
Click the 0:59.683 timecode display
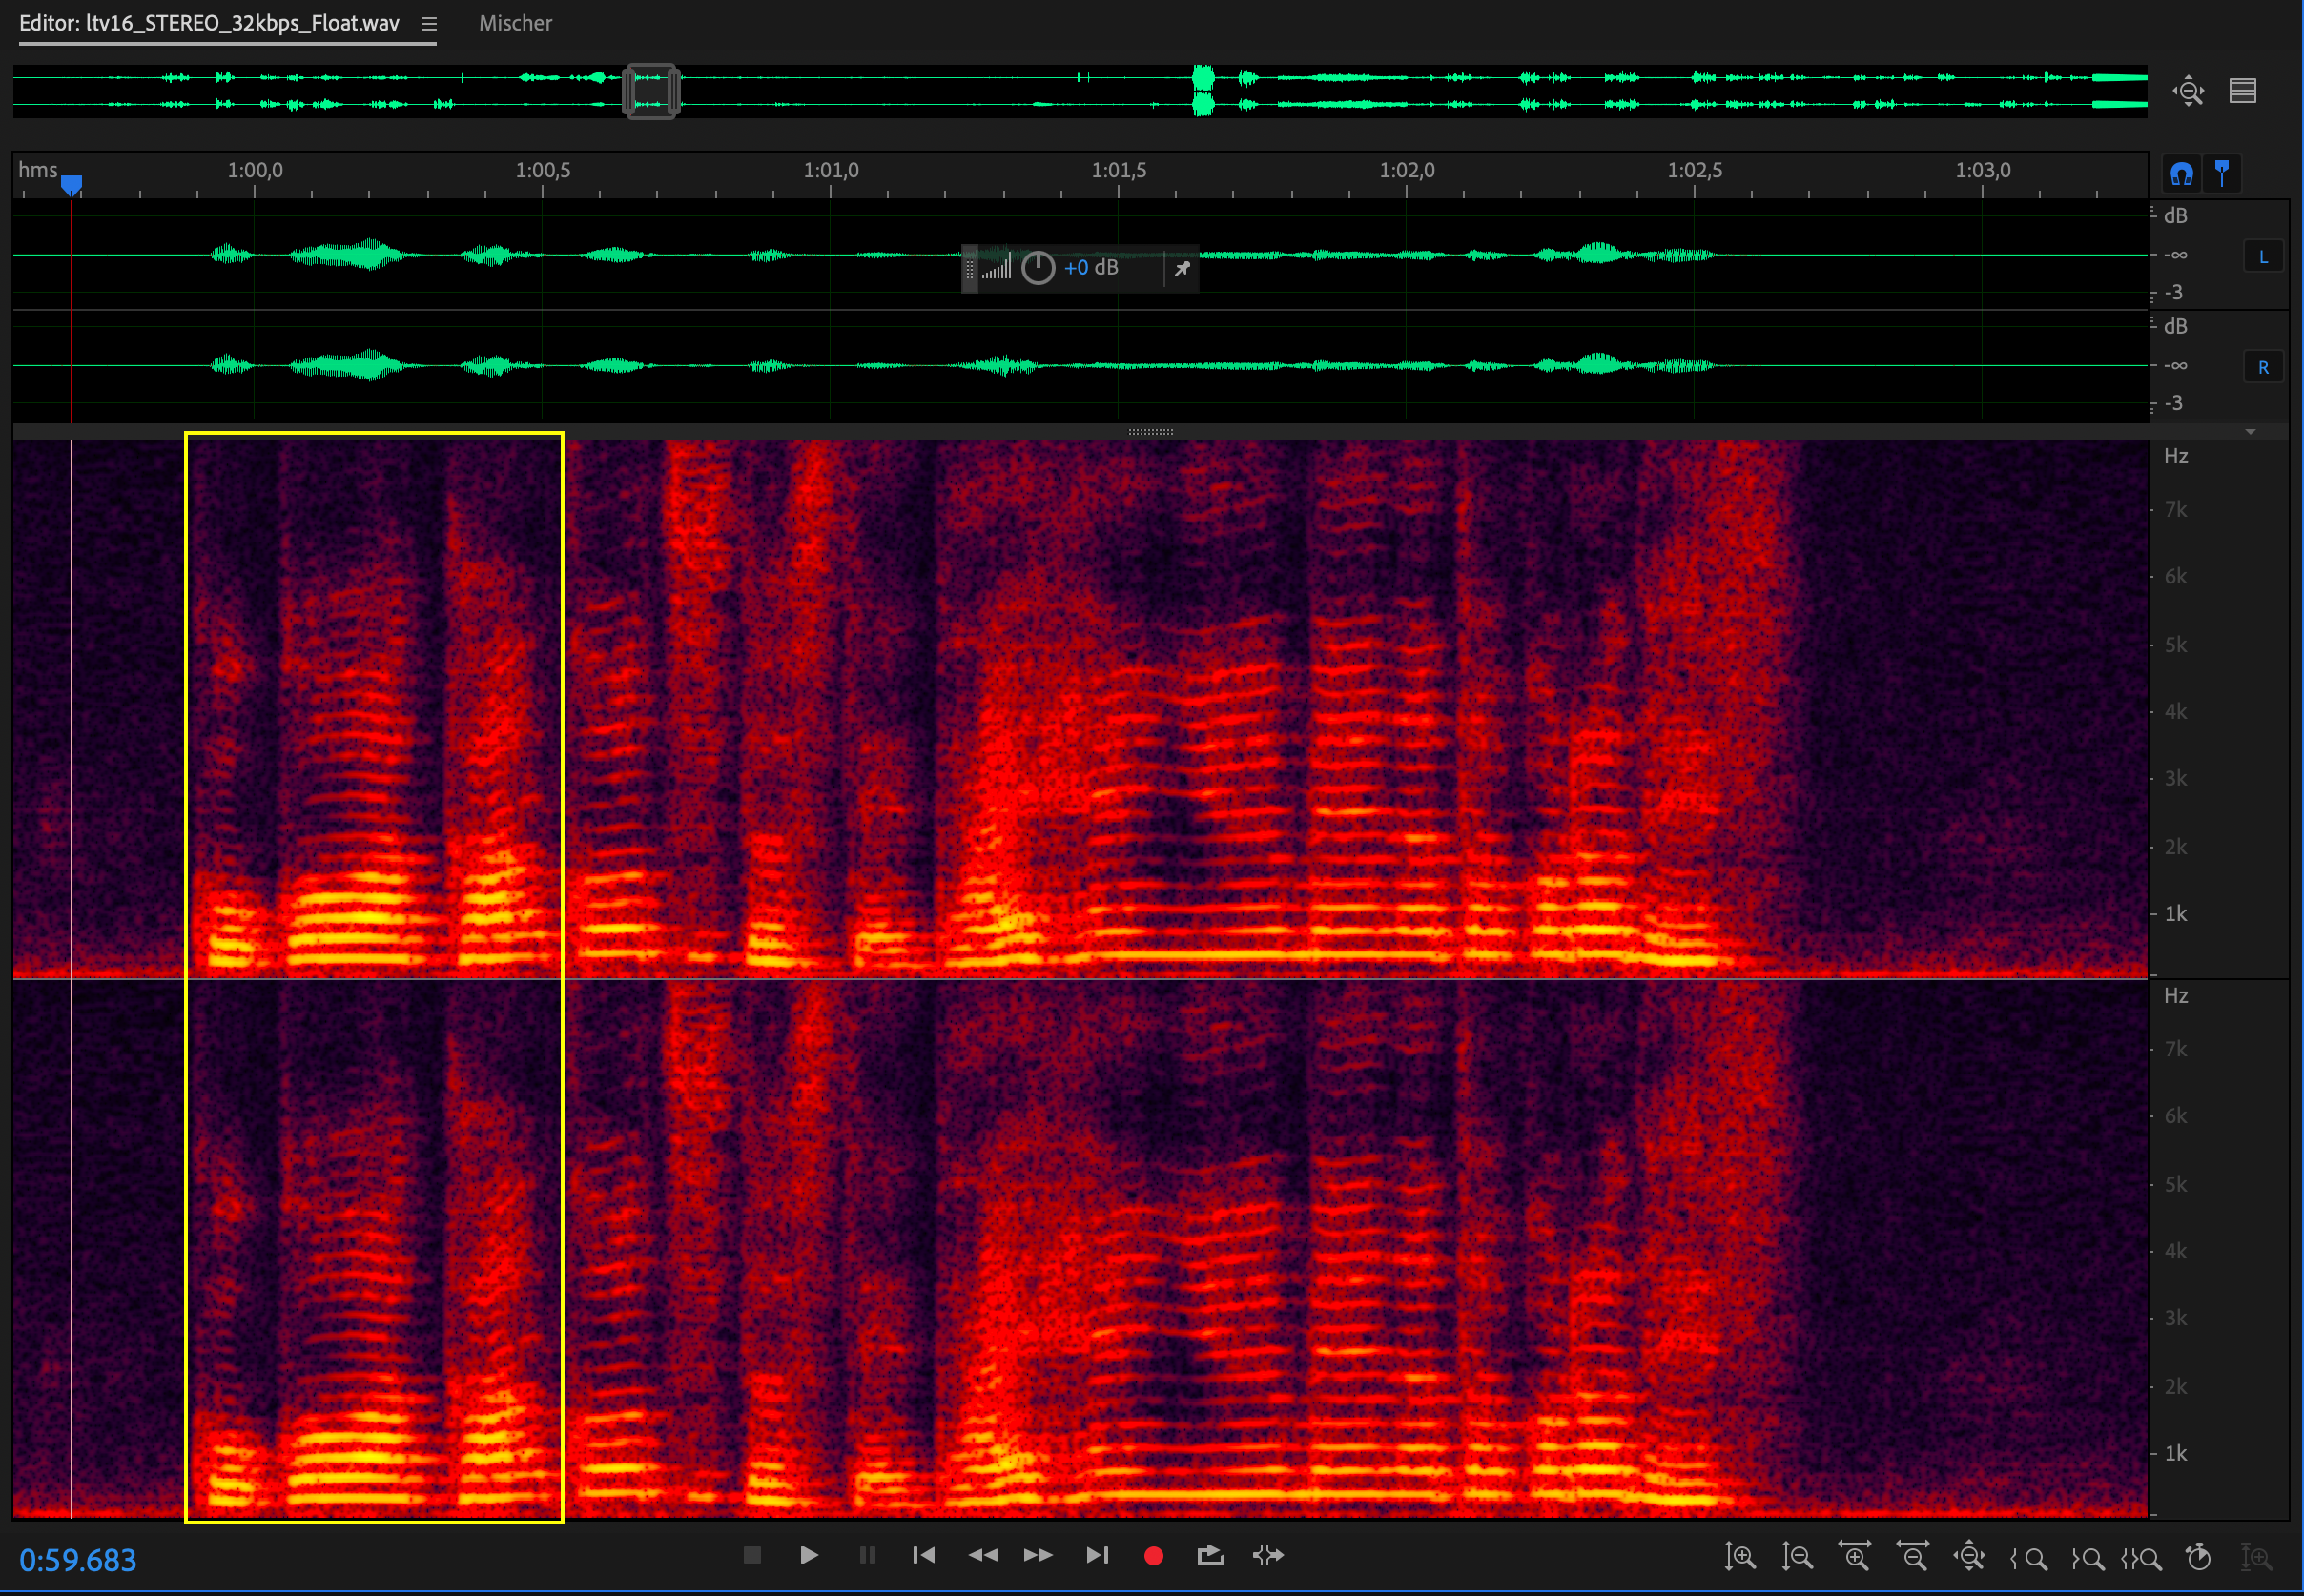78,1559
